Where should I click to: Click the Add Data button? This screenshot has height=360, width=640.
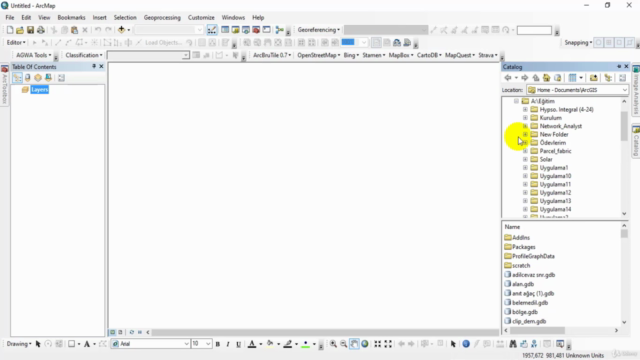click(x=121, y=30)
